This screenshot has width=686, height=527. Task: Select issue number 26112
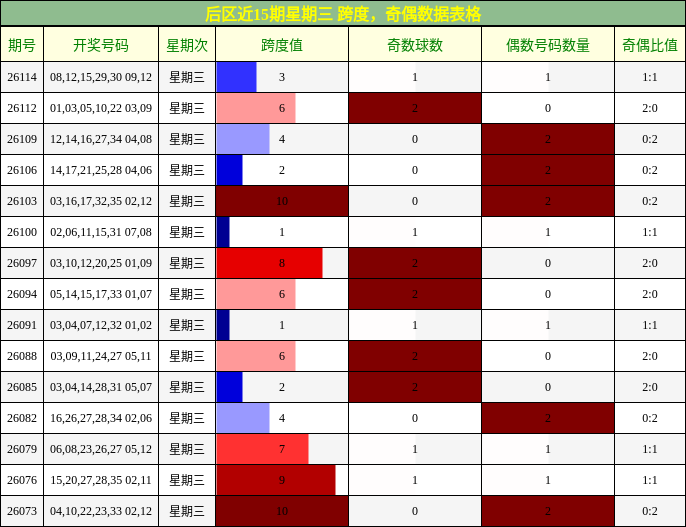coord(22,108)
